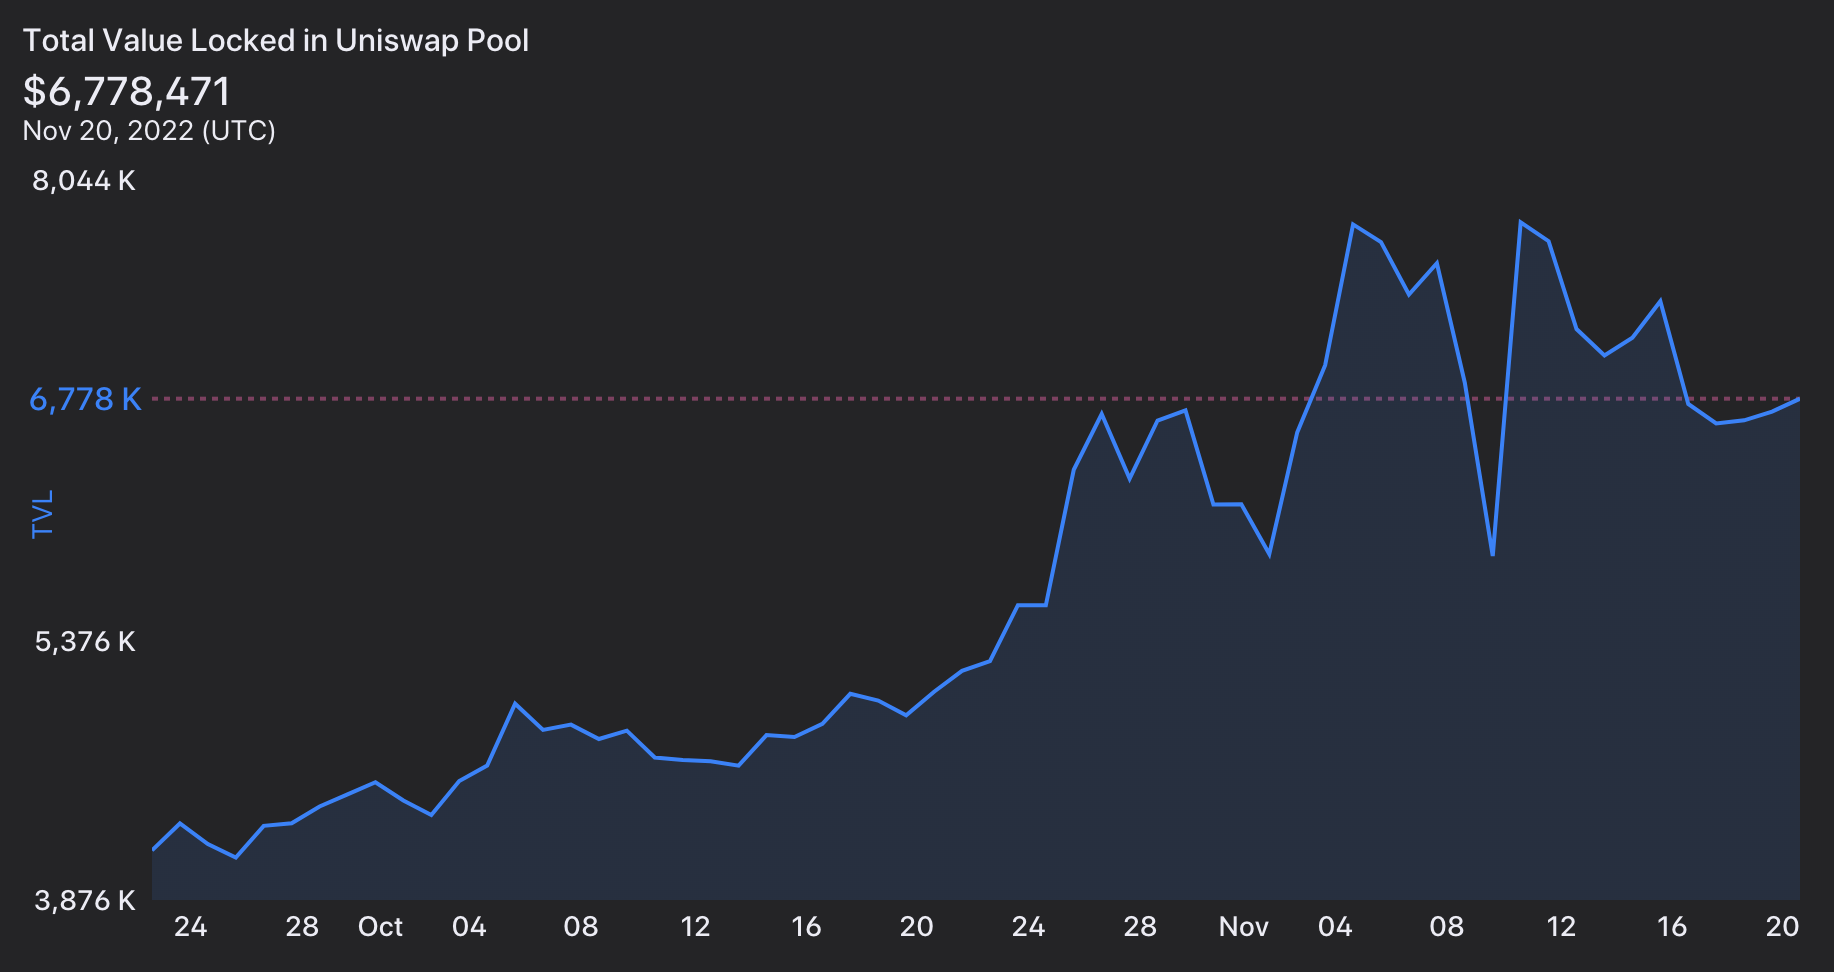Screen dimensions: 1834x972
Task: Click the "Total Value Locked in Uniswap Pool" title
Action: coord(275,41)
